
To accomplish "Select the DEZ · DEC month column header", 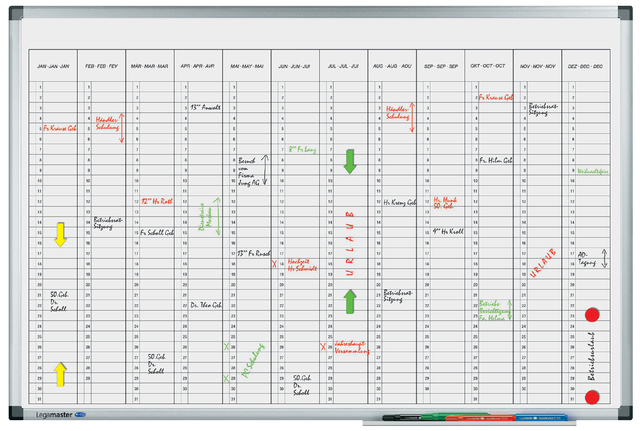I will (585, 65).
